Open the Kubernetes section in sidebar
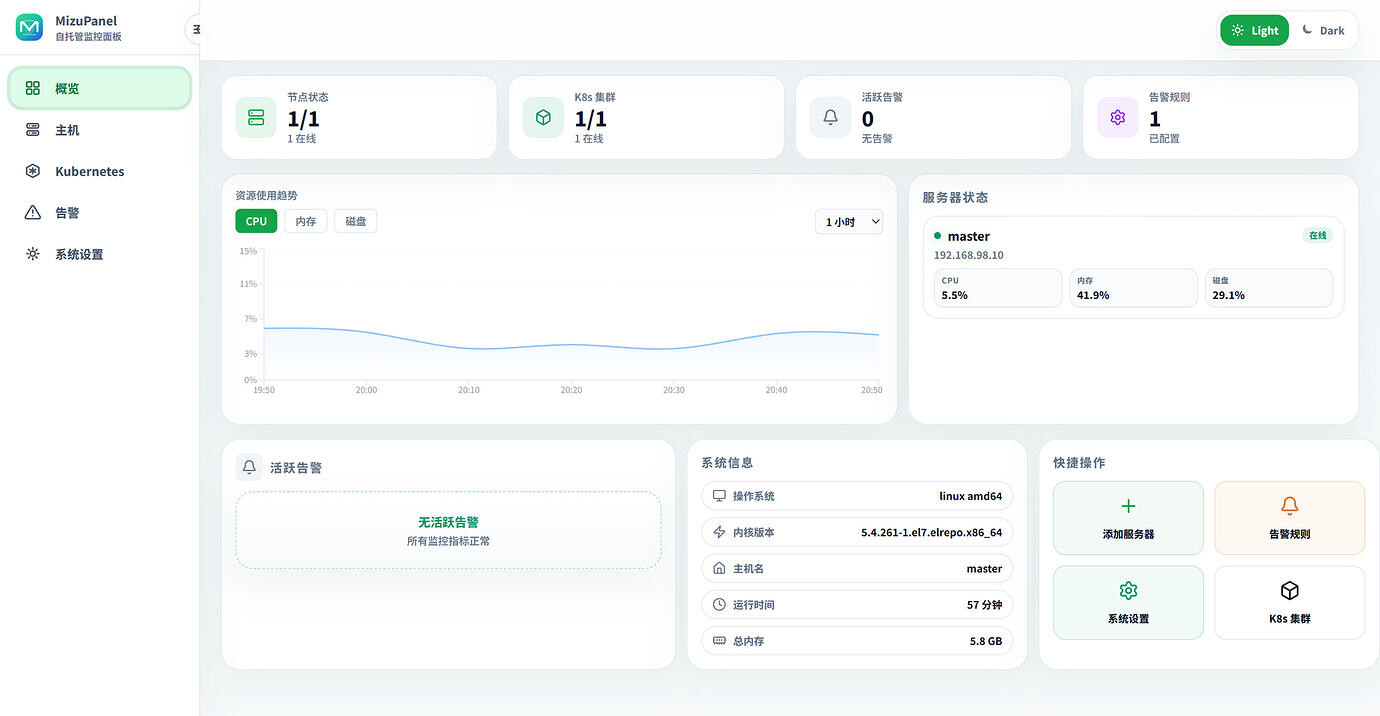Viewport: 1380px width, 716px height. point(99,171)
